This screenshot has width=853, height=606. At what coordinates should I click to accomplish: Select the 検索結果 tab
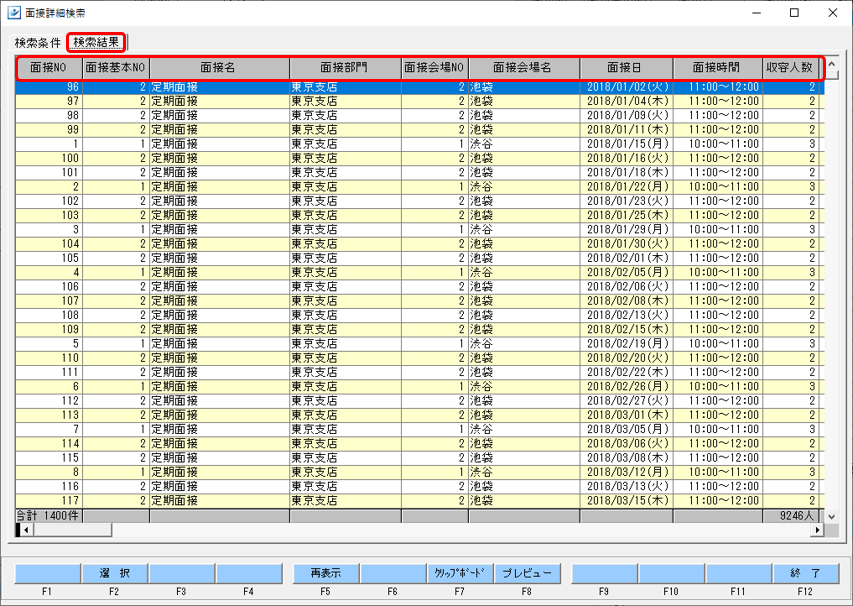(x=96, y=42)
